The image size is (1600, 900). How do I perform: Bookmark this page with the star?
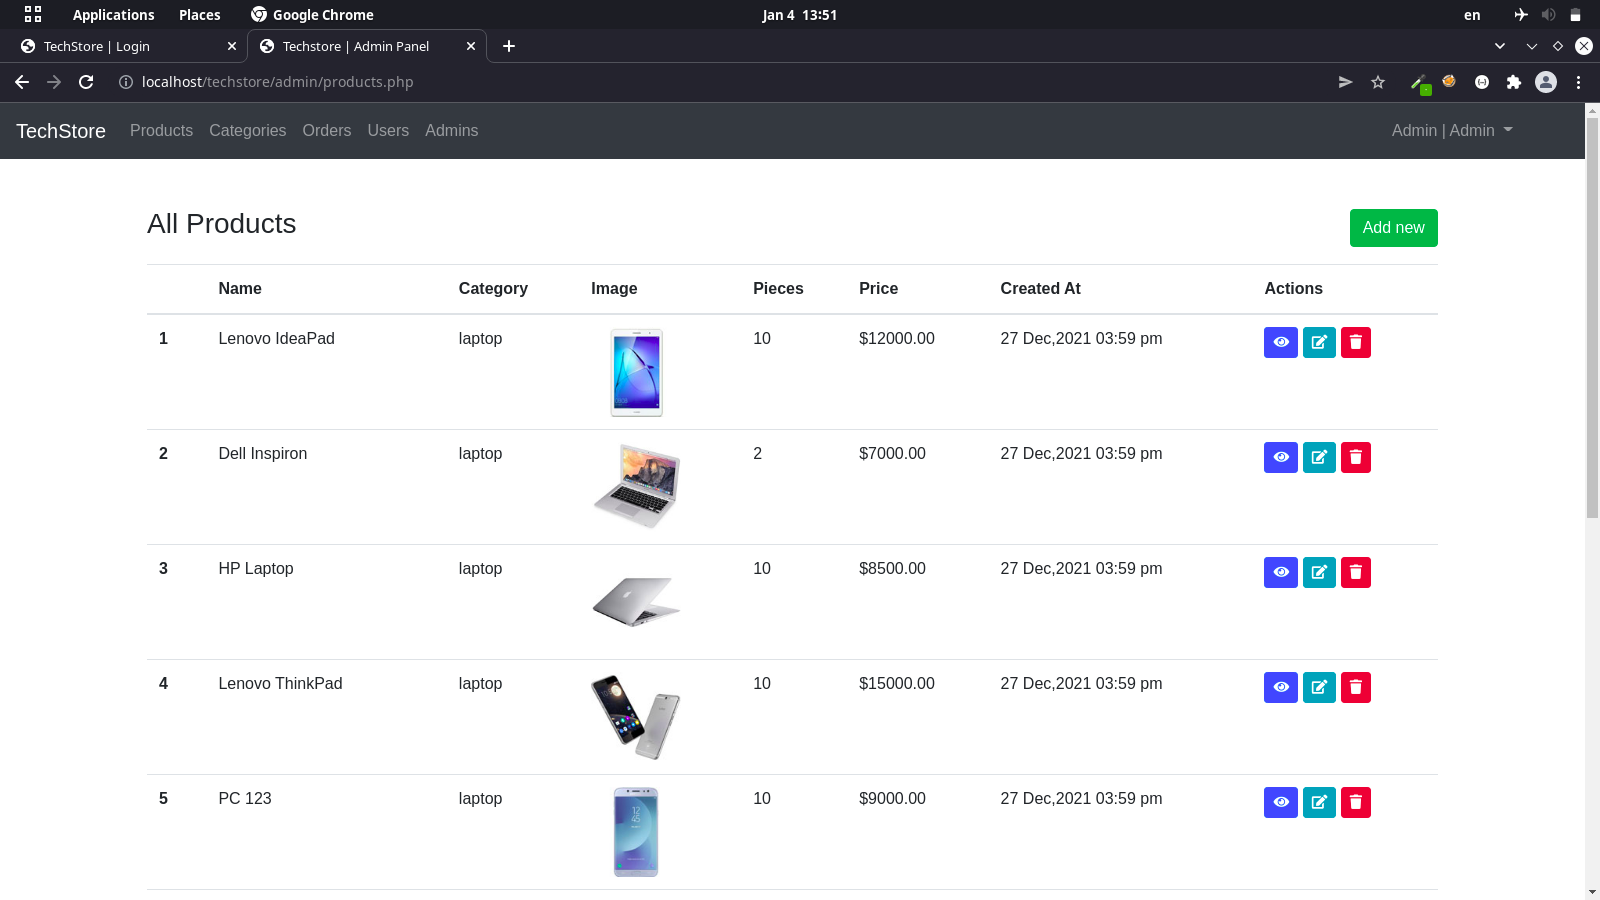(1378, 82)
